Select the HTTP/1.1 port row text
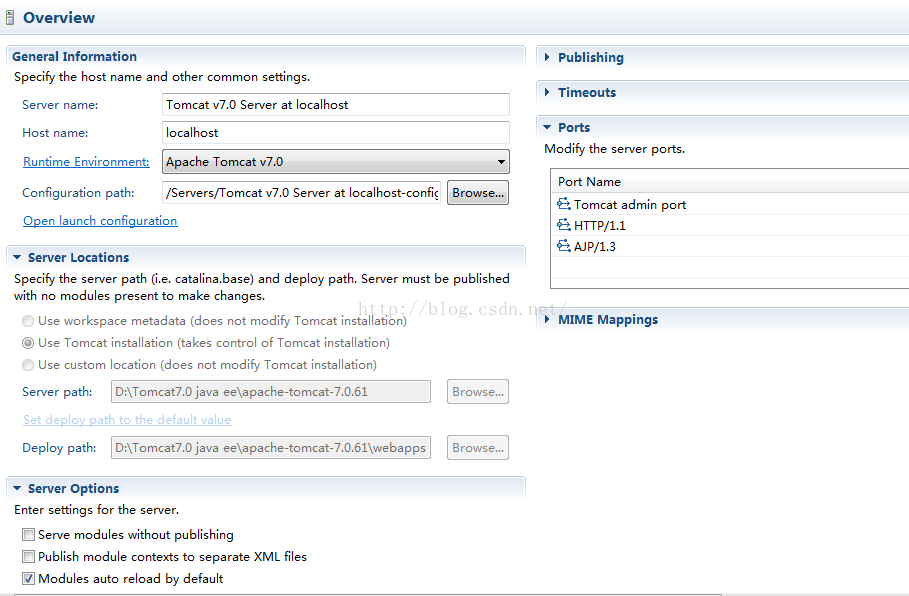Viewport: 909px width, 596px height. tap(599, 226)
